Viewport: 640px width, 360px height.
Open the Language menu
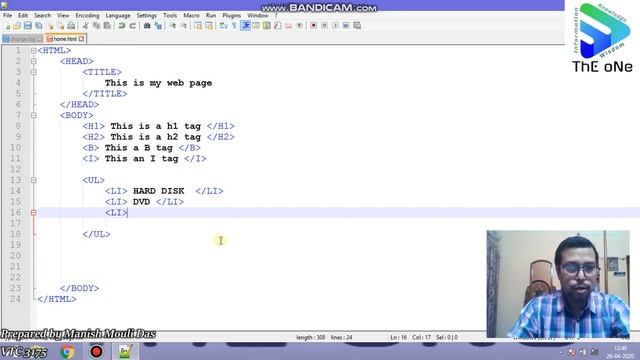[x=118, y=16]
